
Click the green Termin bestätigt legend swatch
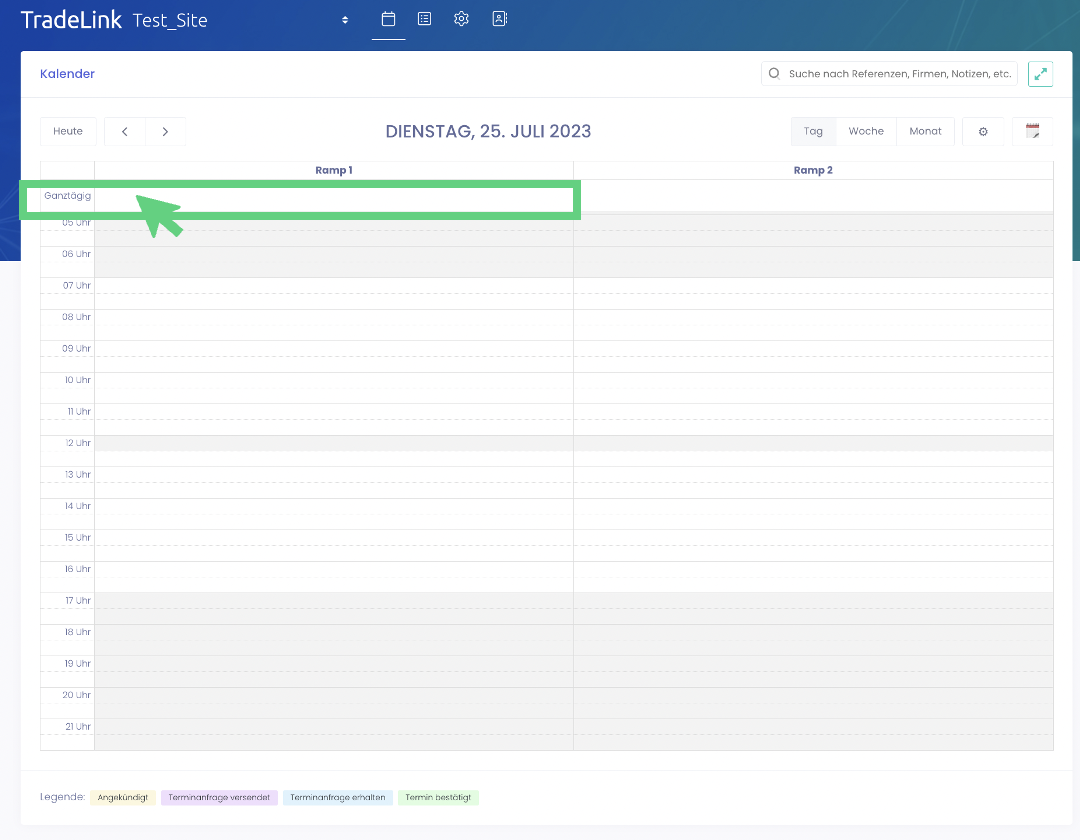pos(438,798)
